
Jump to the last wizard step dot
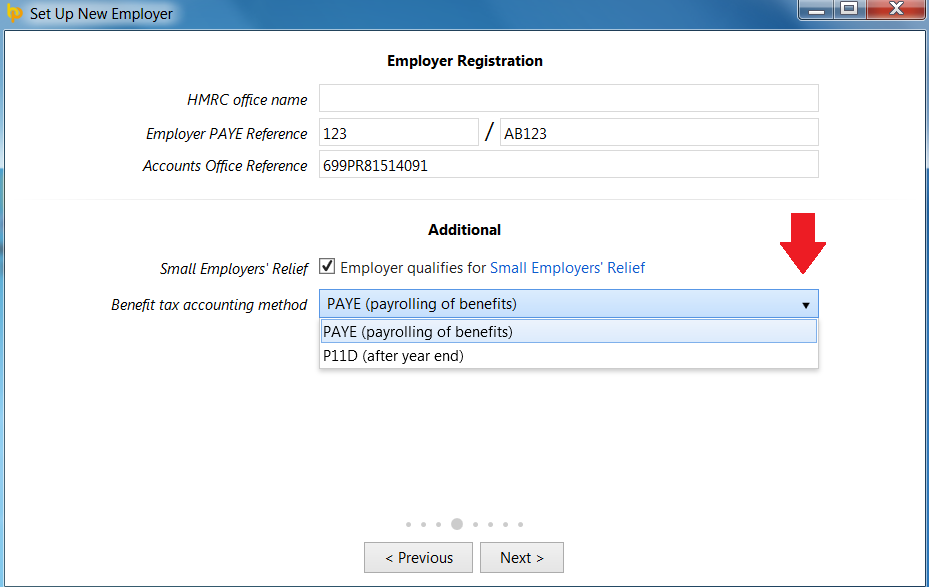tap(520, 524)
